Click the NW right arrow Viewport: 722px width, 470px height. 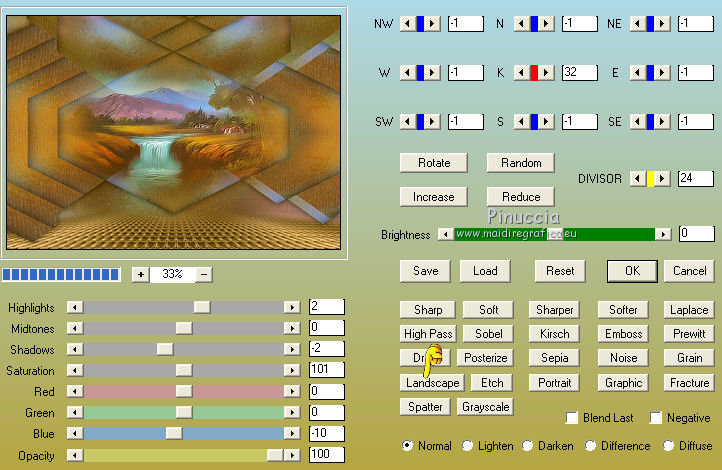coord(432,23)
